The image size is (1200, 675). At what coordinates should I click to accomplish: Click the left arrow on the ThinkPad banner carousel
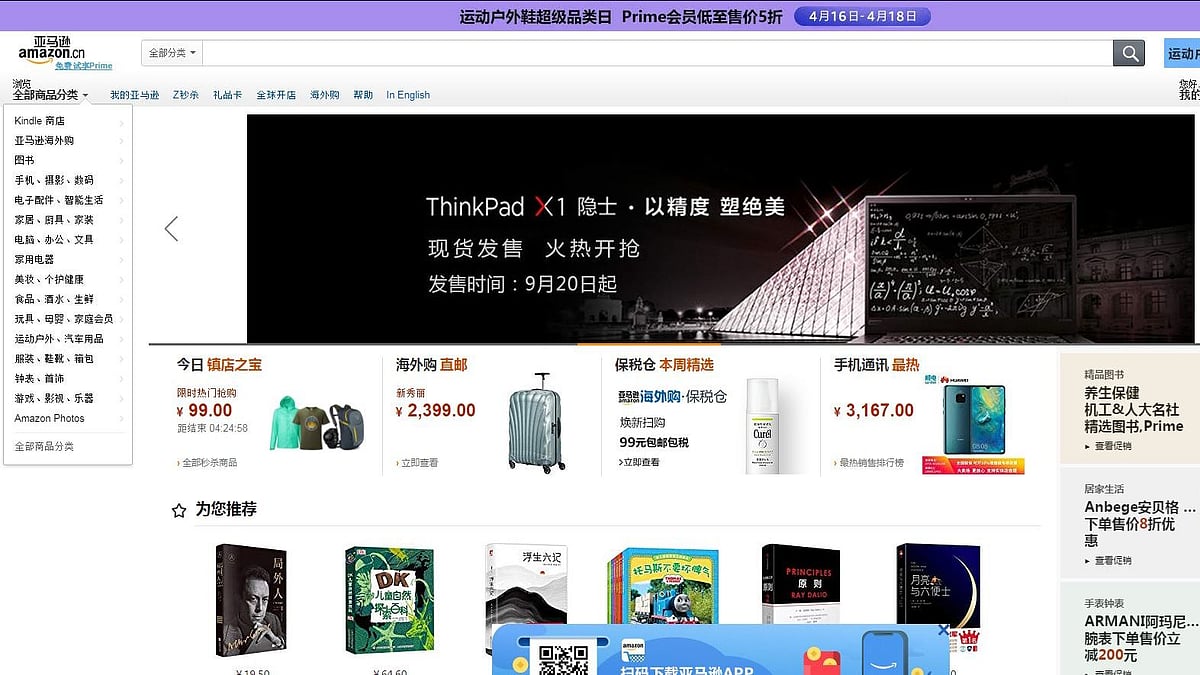pyautogui.click(x=171, y=228)
